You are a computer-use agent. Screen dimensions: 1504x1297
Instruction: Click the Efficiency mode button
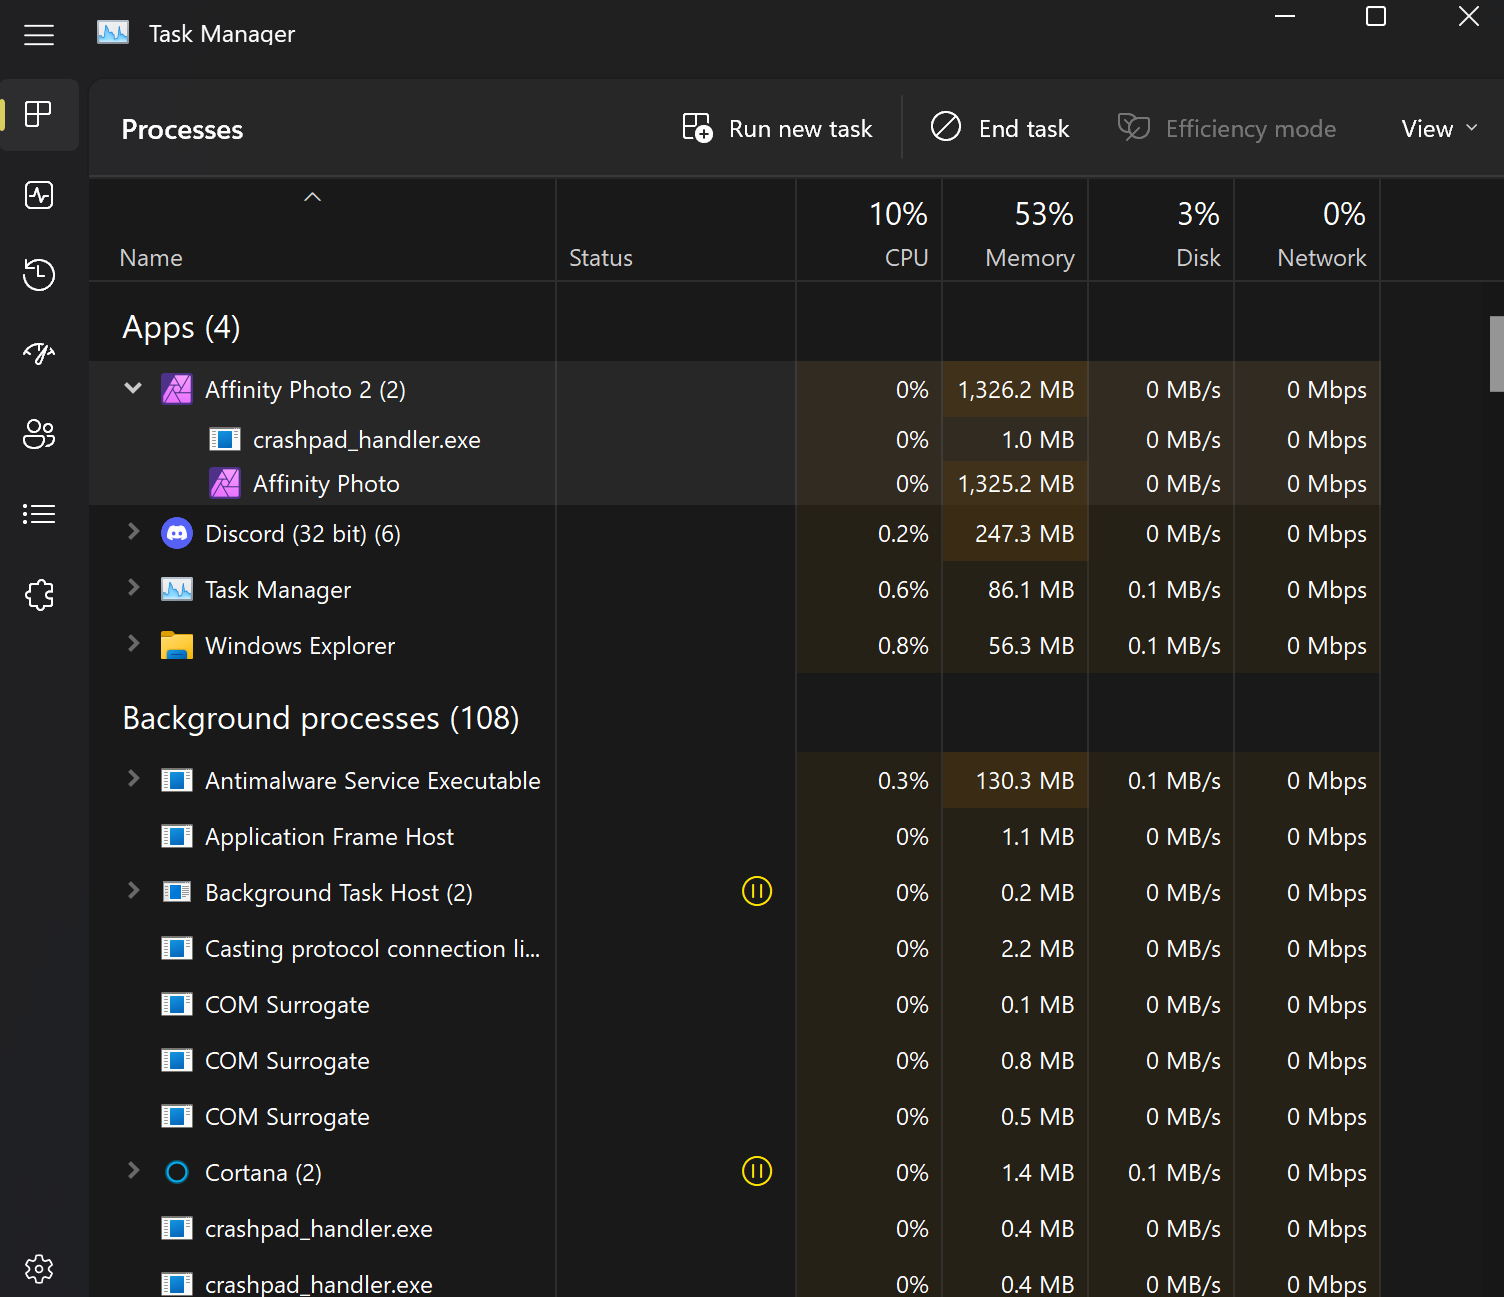(1227, 128)
